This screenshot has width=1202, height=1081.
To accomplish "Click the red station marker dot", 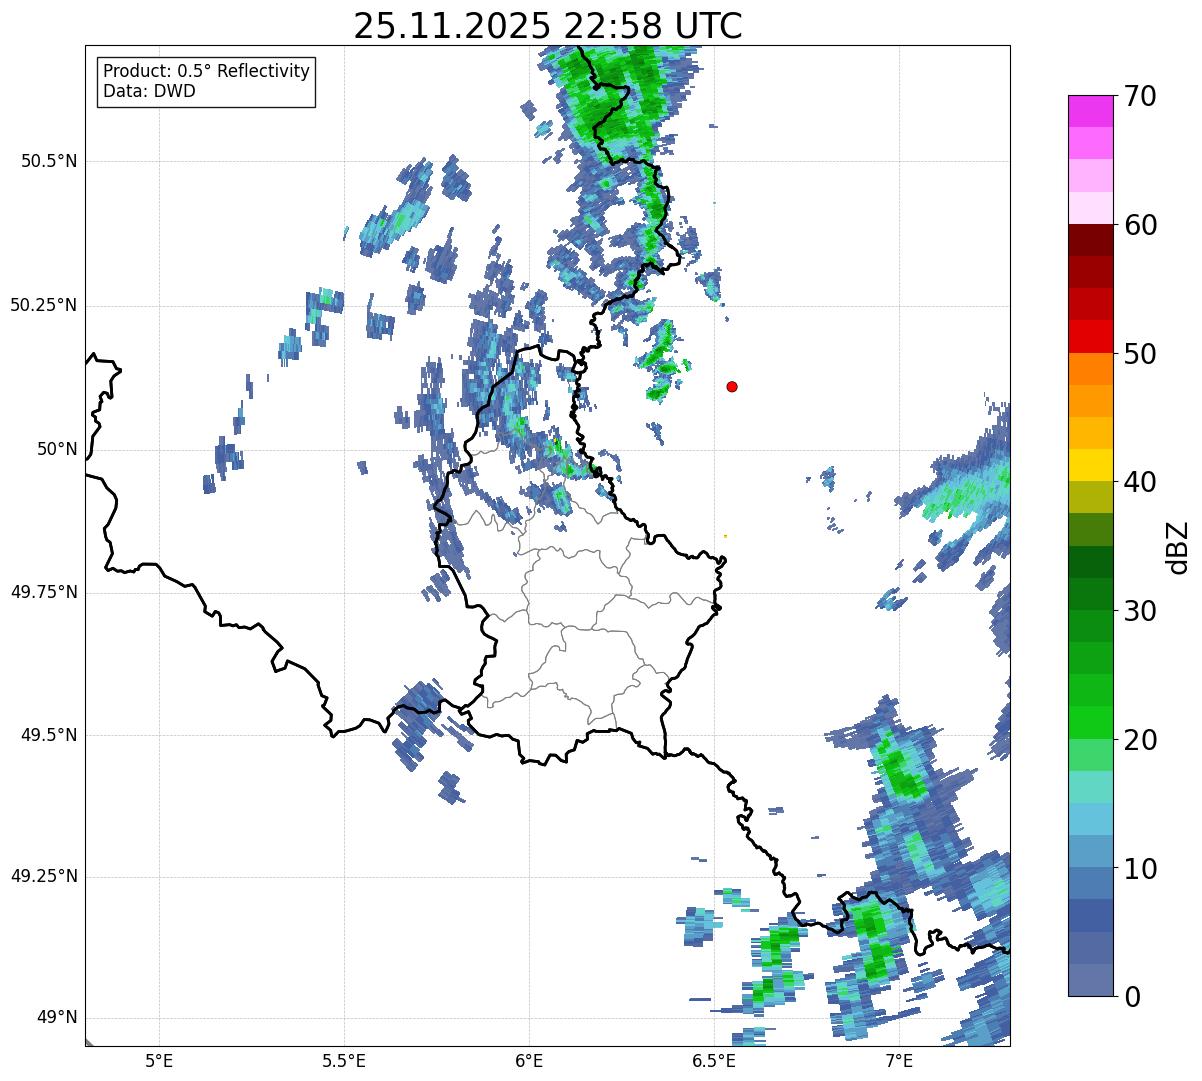I will pos(732,386).
